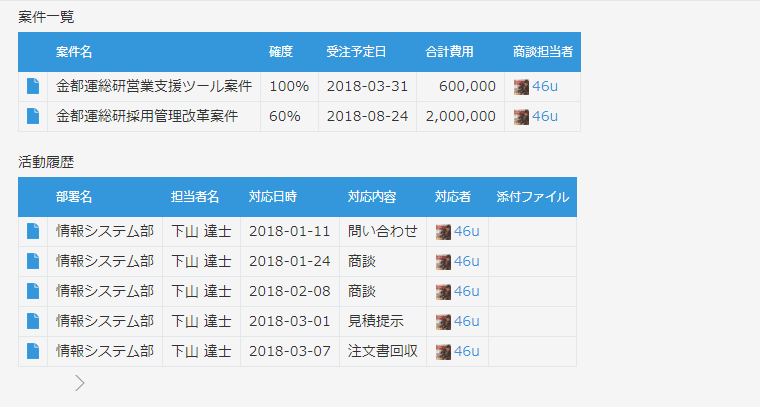Select 金都運総研採用管理改革案件 cell
Viewport: 760px width, 407px height.
click(154, 116)
